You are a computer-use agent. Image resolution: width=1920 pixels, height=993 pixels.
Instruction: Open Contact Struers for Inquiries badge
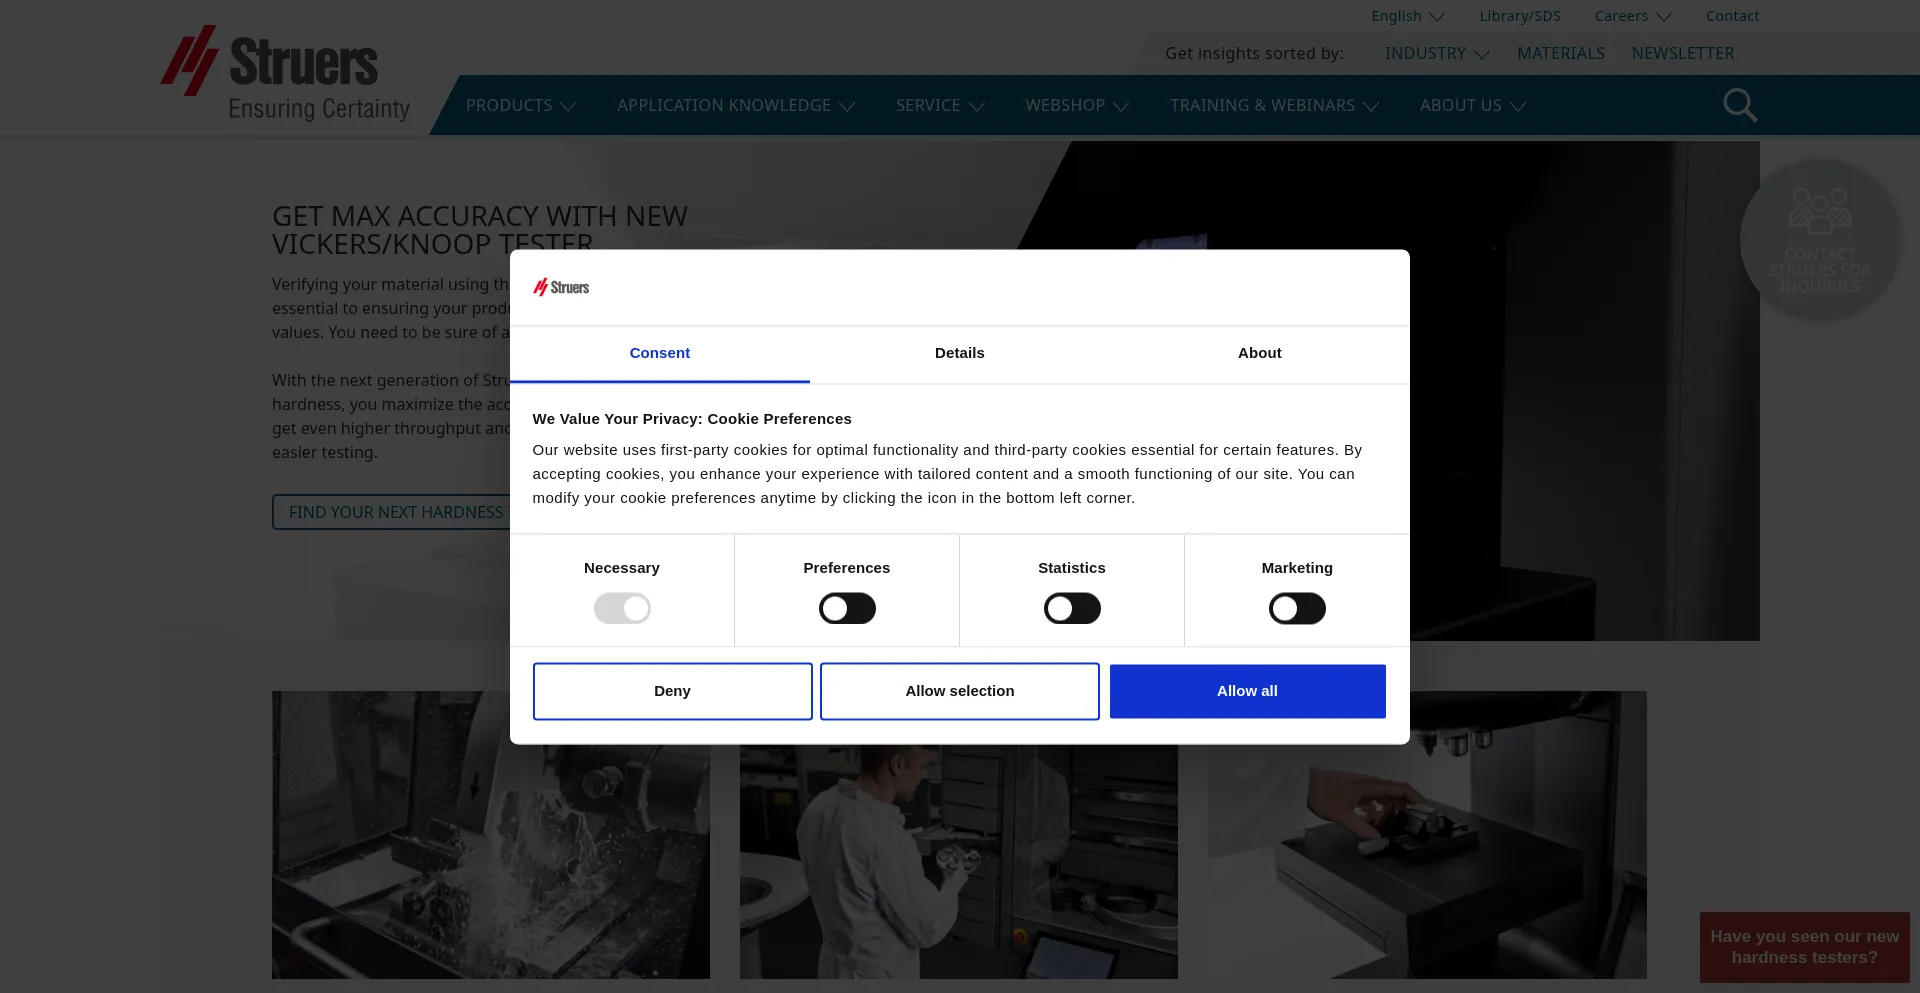point(1819,240)
